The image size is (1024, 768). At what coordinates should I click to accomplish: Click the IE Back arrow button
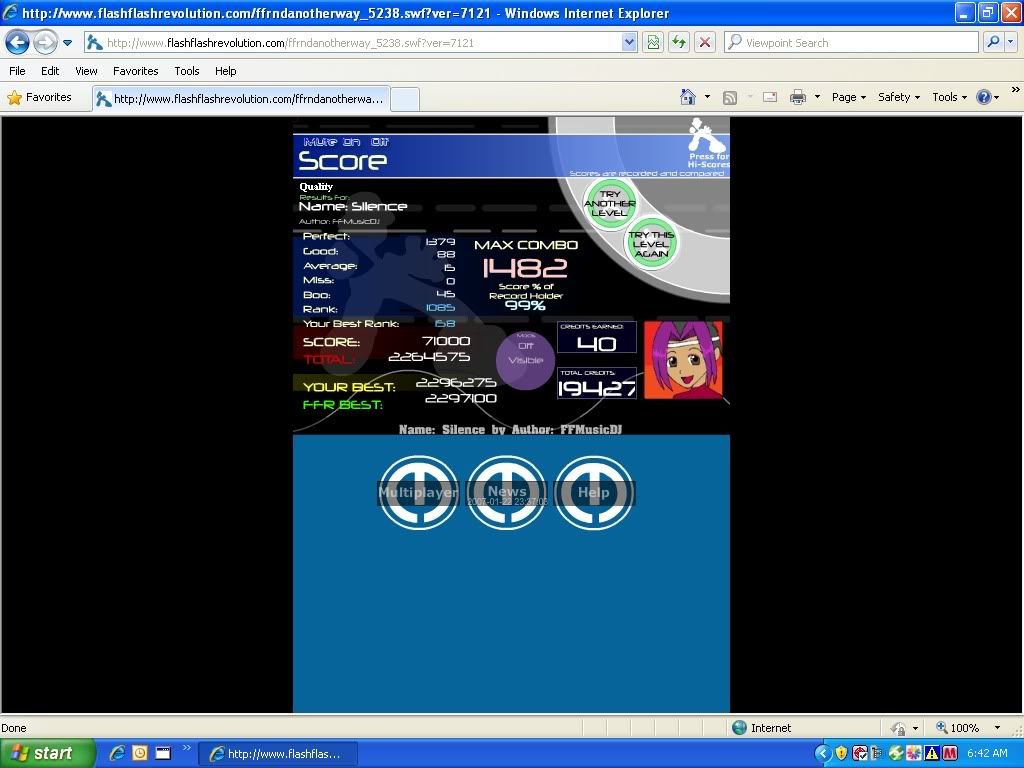[x=18, y=42]
